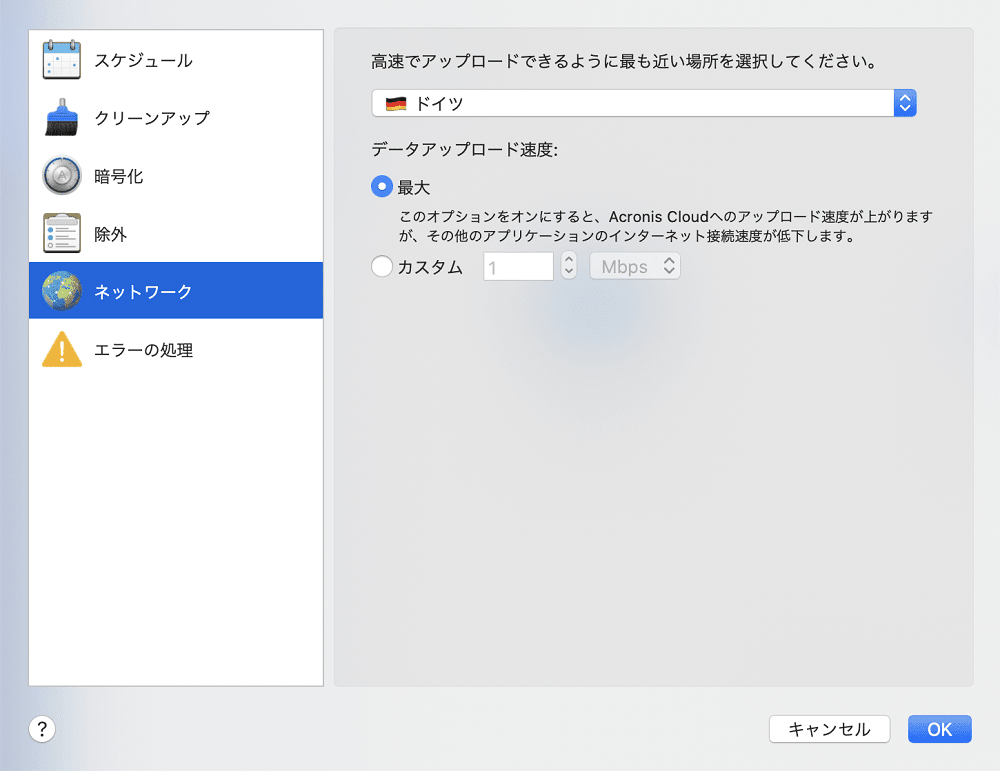The image size is (1000, 771).
Task: Open the エラーの処理 settings section
Action: (143, 350)
